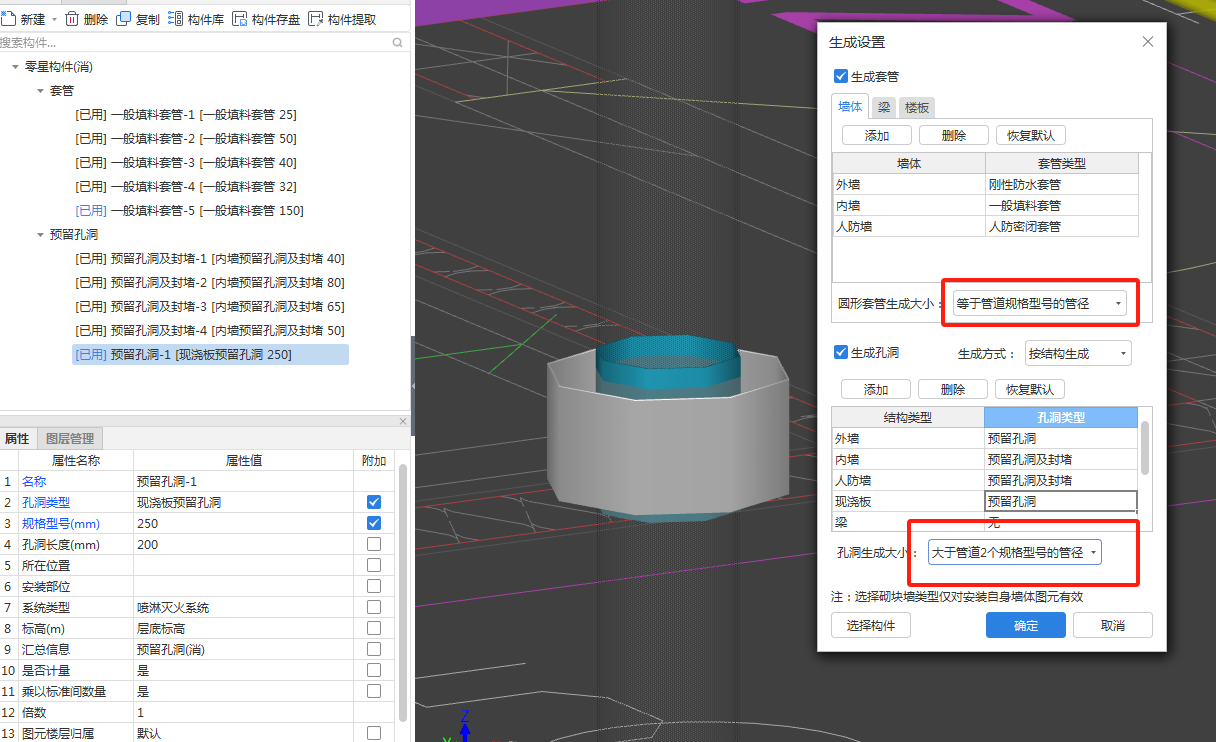Click the 孔洞类型 column header
Image resolution: width=1216 pixels, height=742 pixels.
tap(1060, 417)
